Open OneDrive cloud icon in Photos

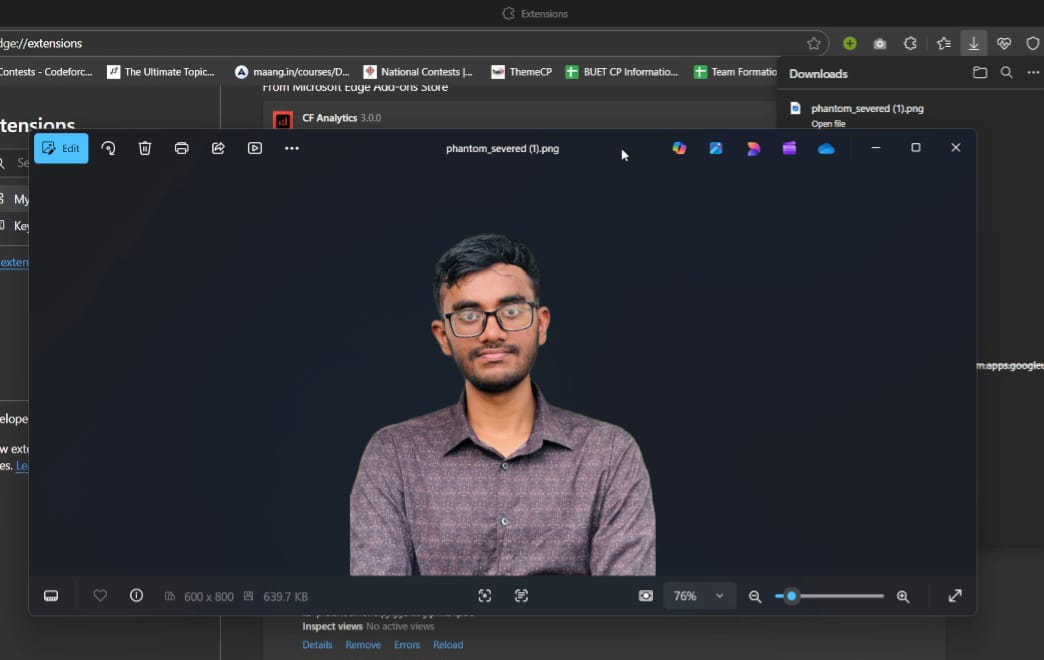(826, 149)
